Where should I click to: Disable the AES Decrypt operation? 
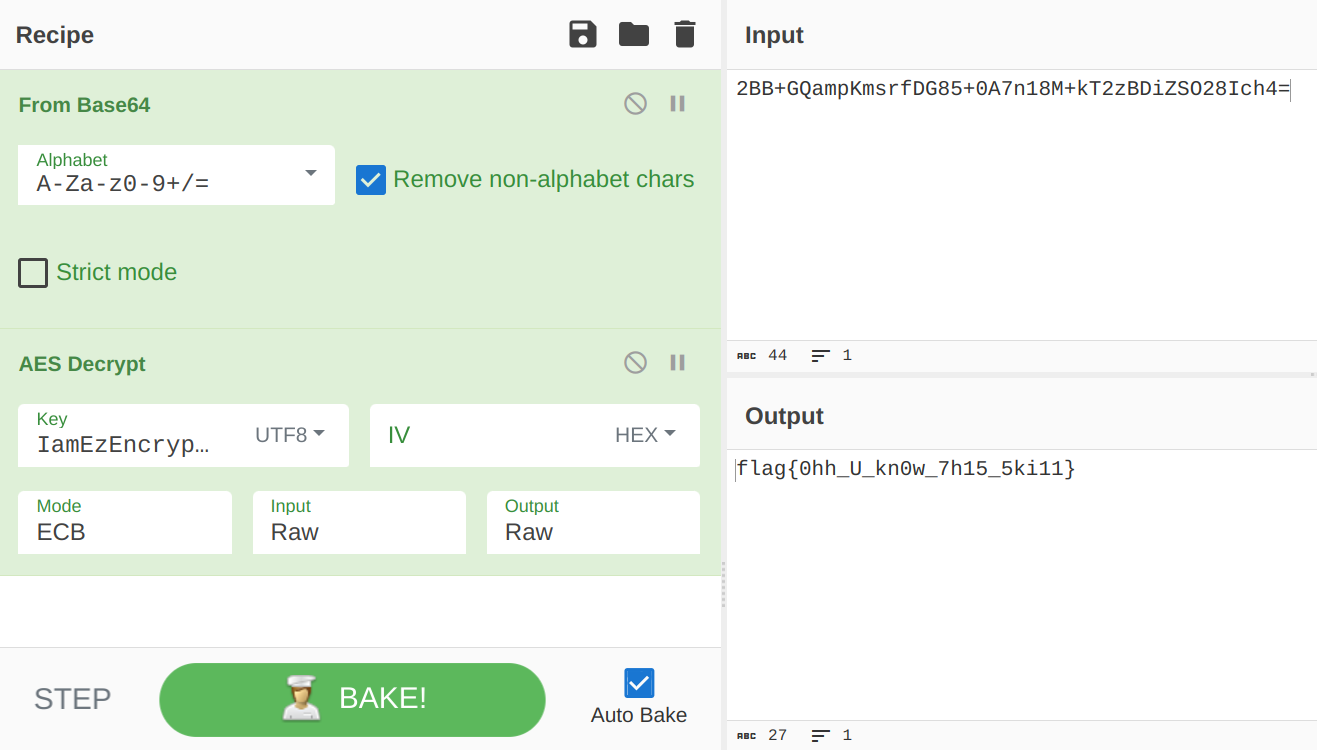635,363
